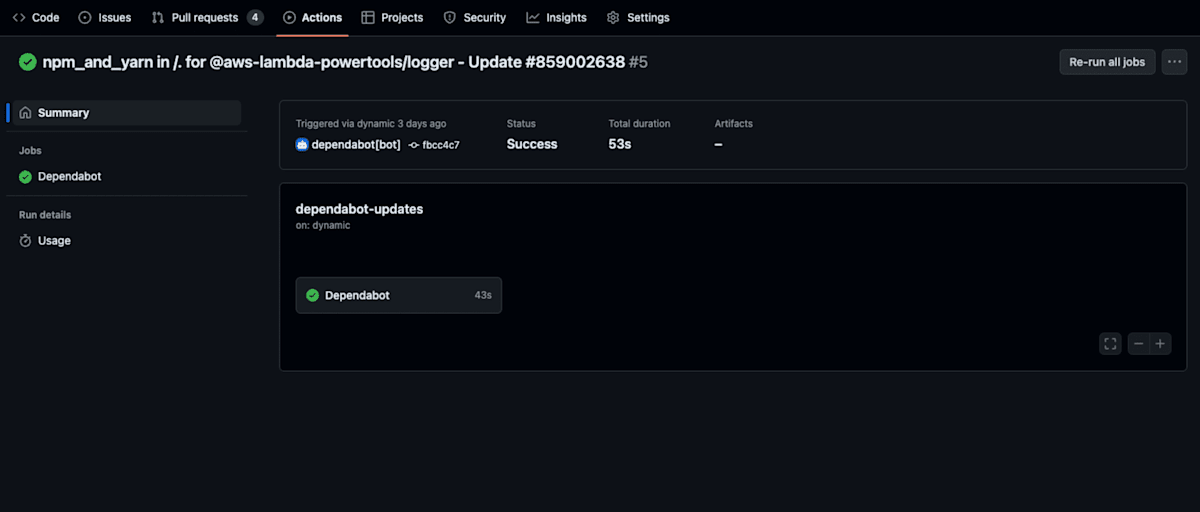Screen dimensions: 1200x512
Task: Zoom in the workflow graph with plus
Action: point(1160,344)
